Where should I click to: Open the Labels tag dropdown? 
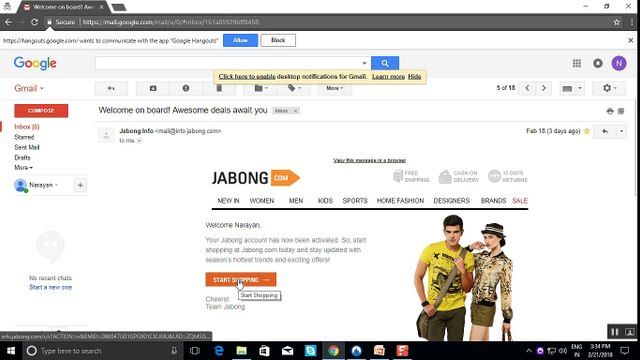[294, 88]
